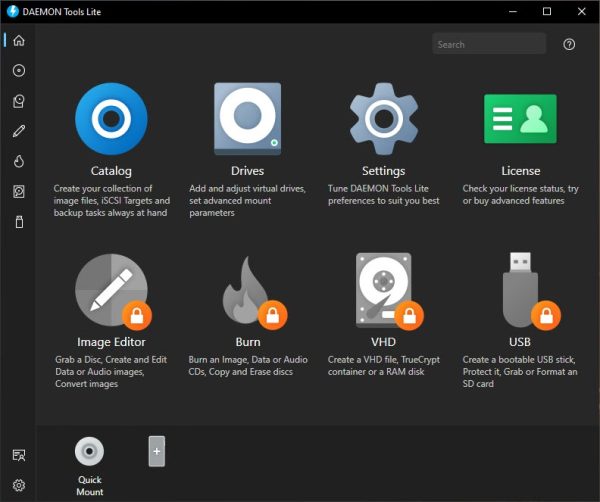The image size is (600, 502).
Task: Open the large Settings gear tile
Action: [383, 119]
